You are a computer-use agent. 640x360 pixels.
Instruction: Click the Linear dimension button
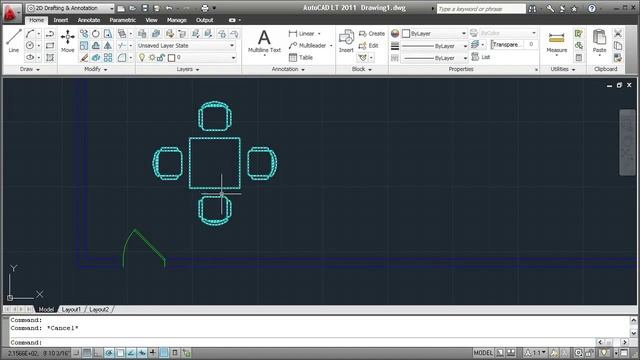click(x=304, y=33)
